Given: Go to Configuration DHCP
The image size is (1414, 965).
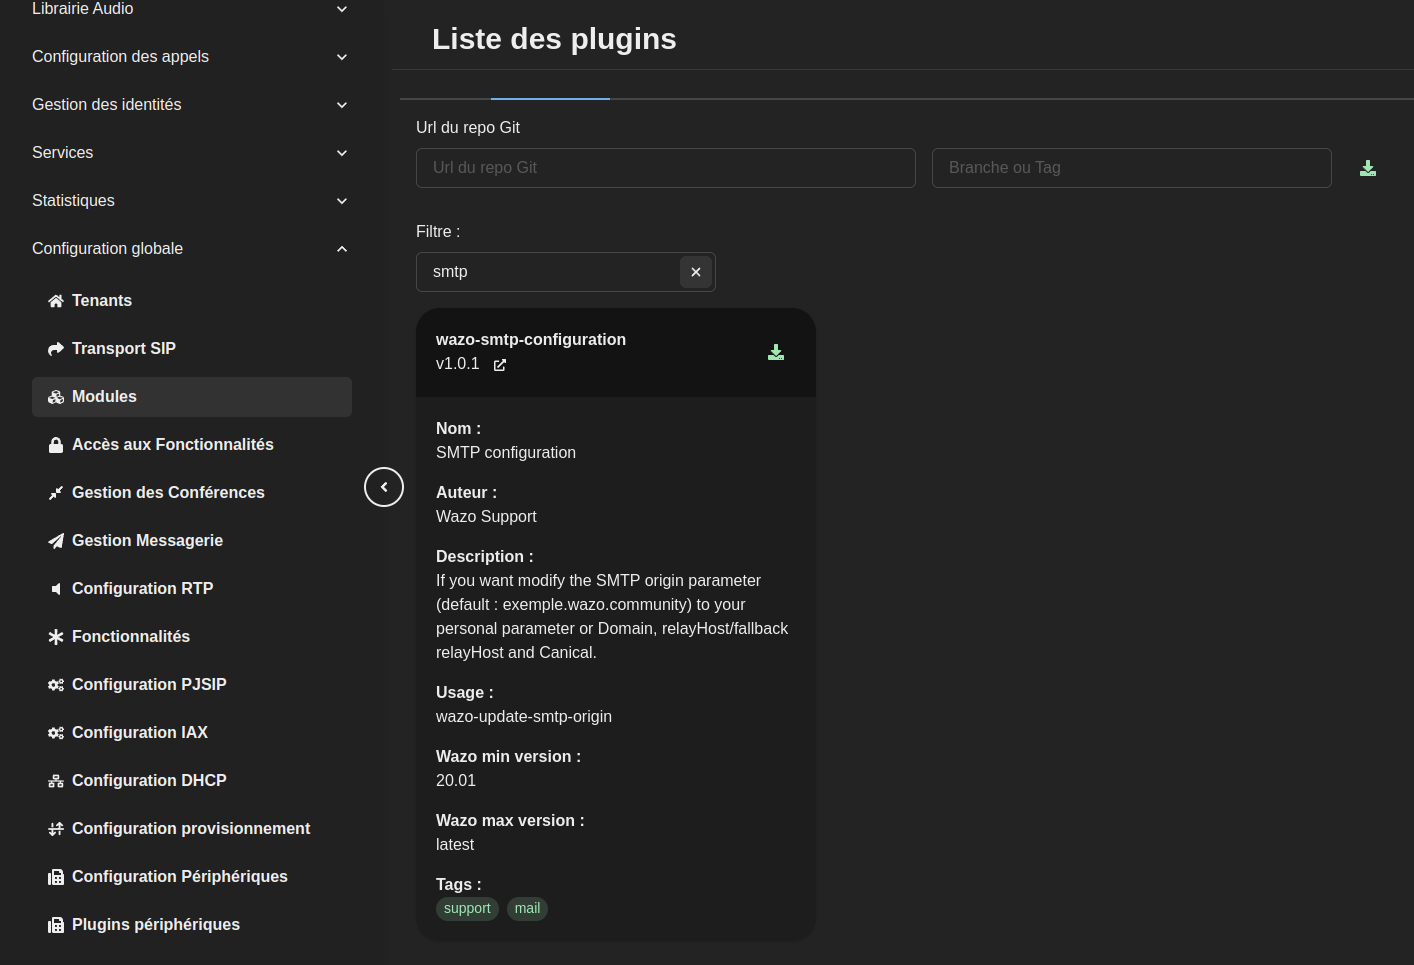Looking at the screenshot, I should coord(149,780).
